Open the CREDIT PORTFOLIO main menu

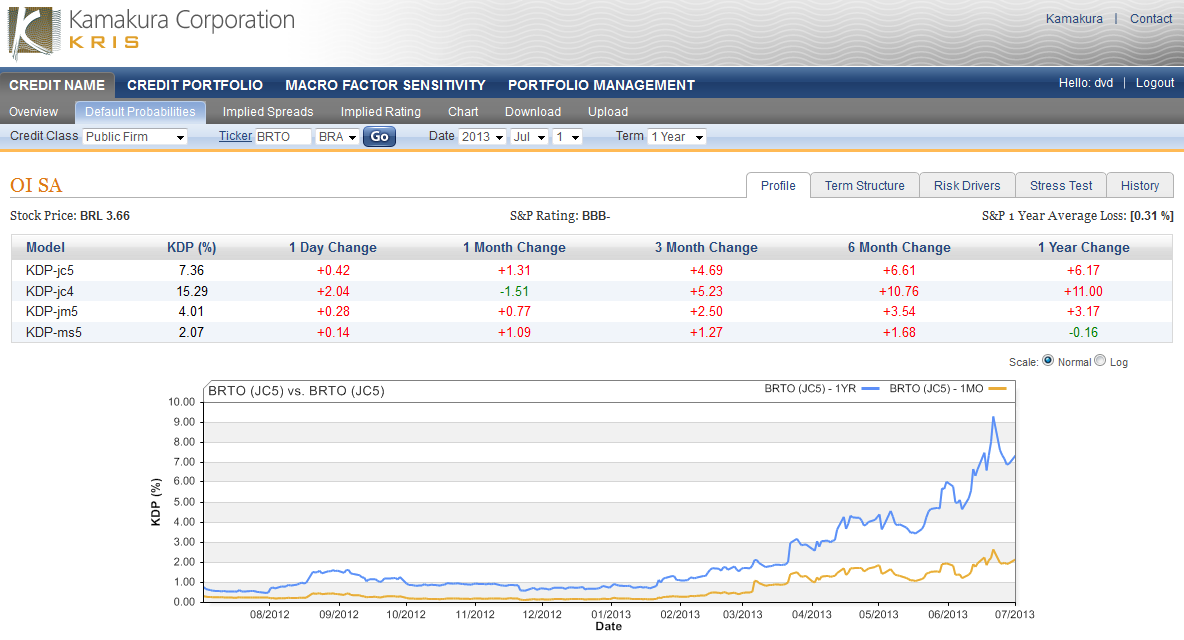tap(195, 85)
